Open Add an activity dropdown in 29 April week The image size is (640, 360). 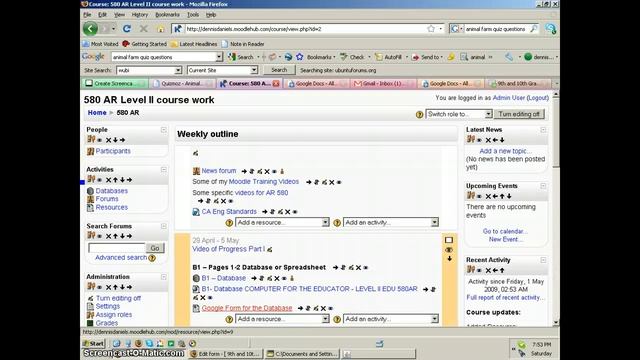391,319
